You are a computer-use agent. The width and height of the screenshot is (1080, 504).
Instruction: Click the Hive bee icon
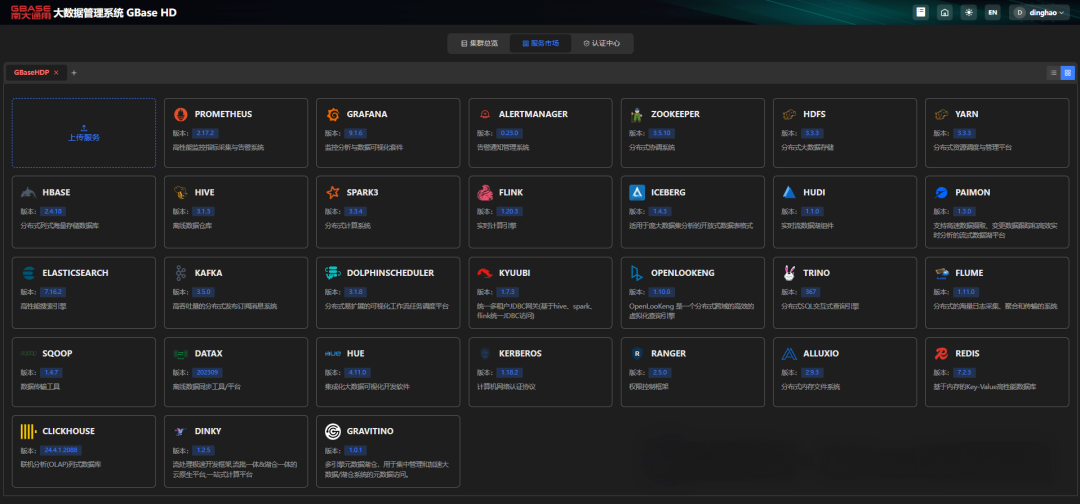click(180, 192)
